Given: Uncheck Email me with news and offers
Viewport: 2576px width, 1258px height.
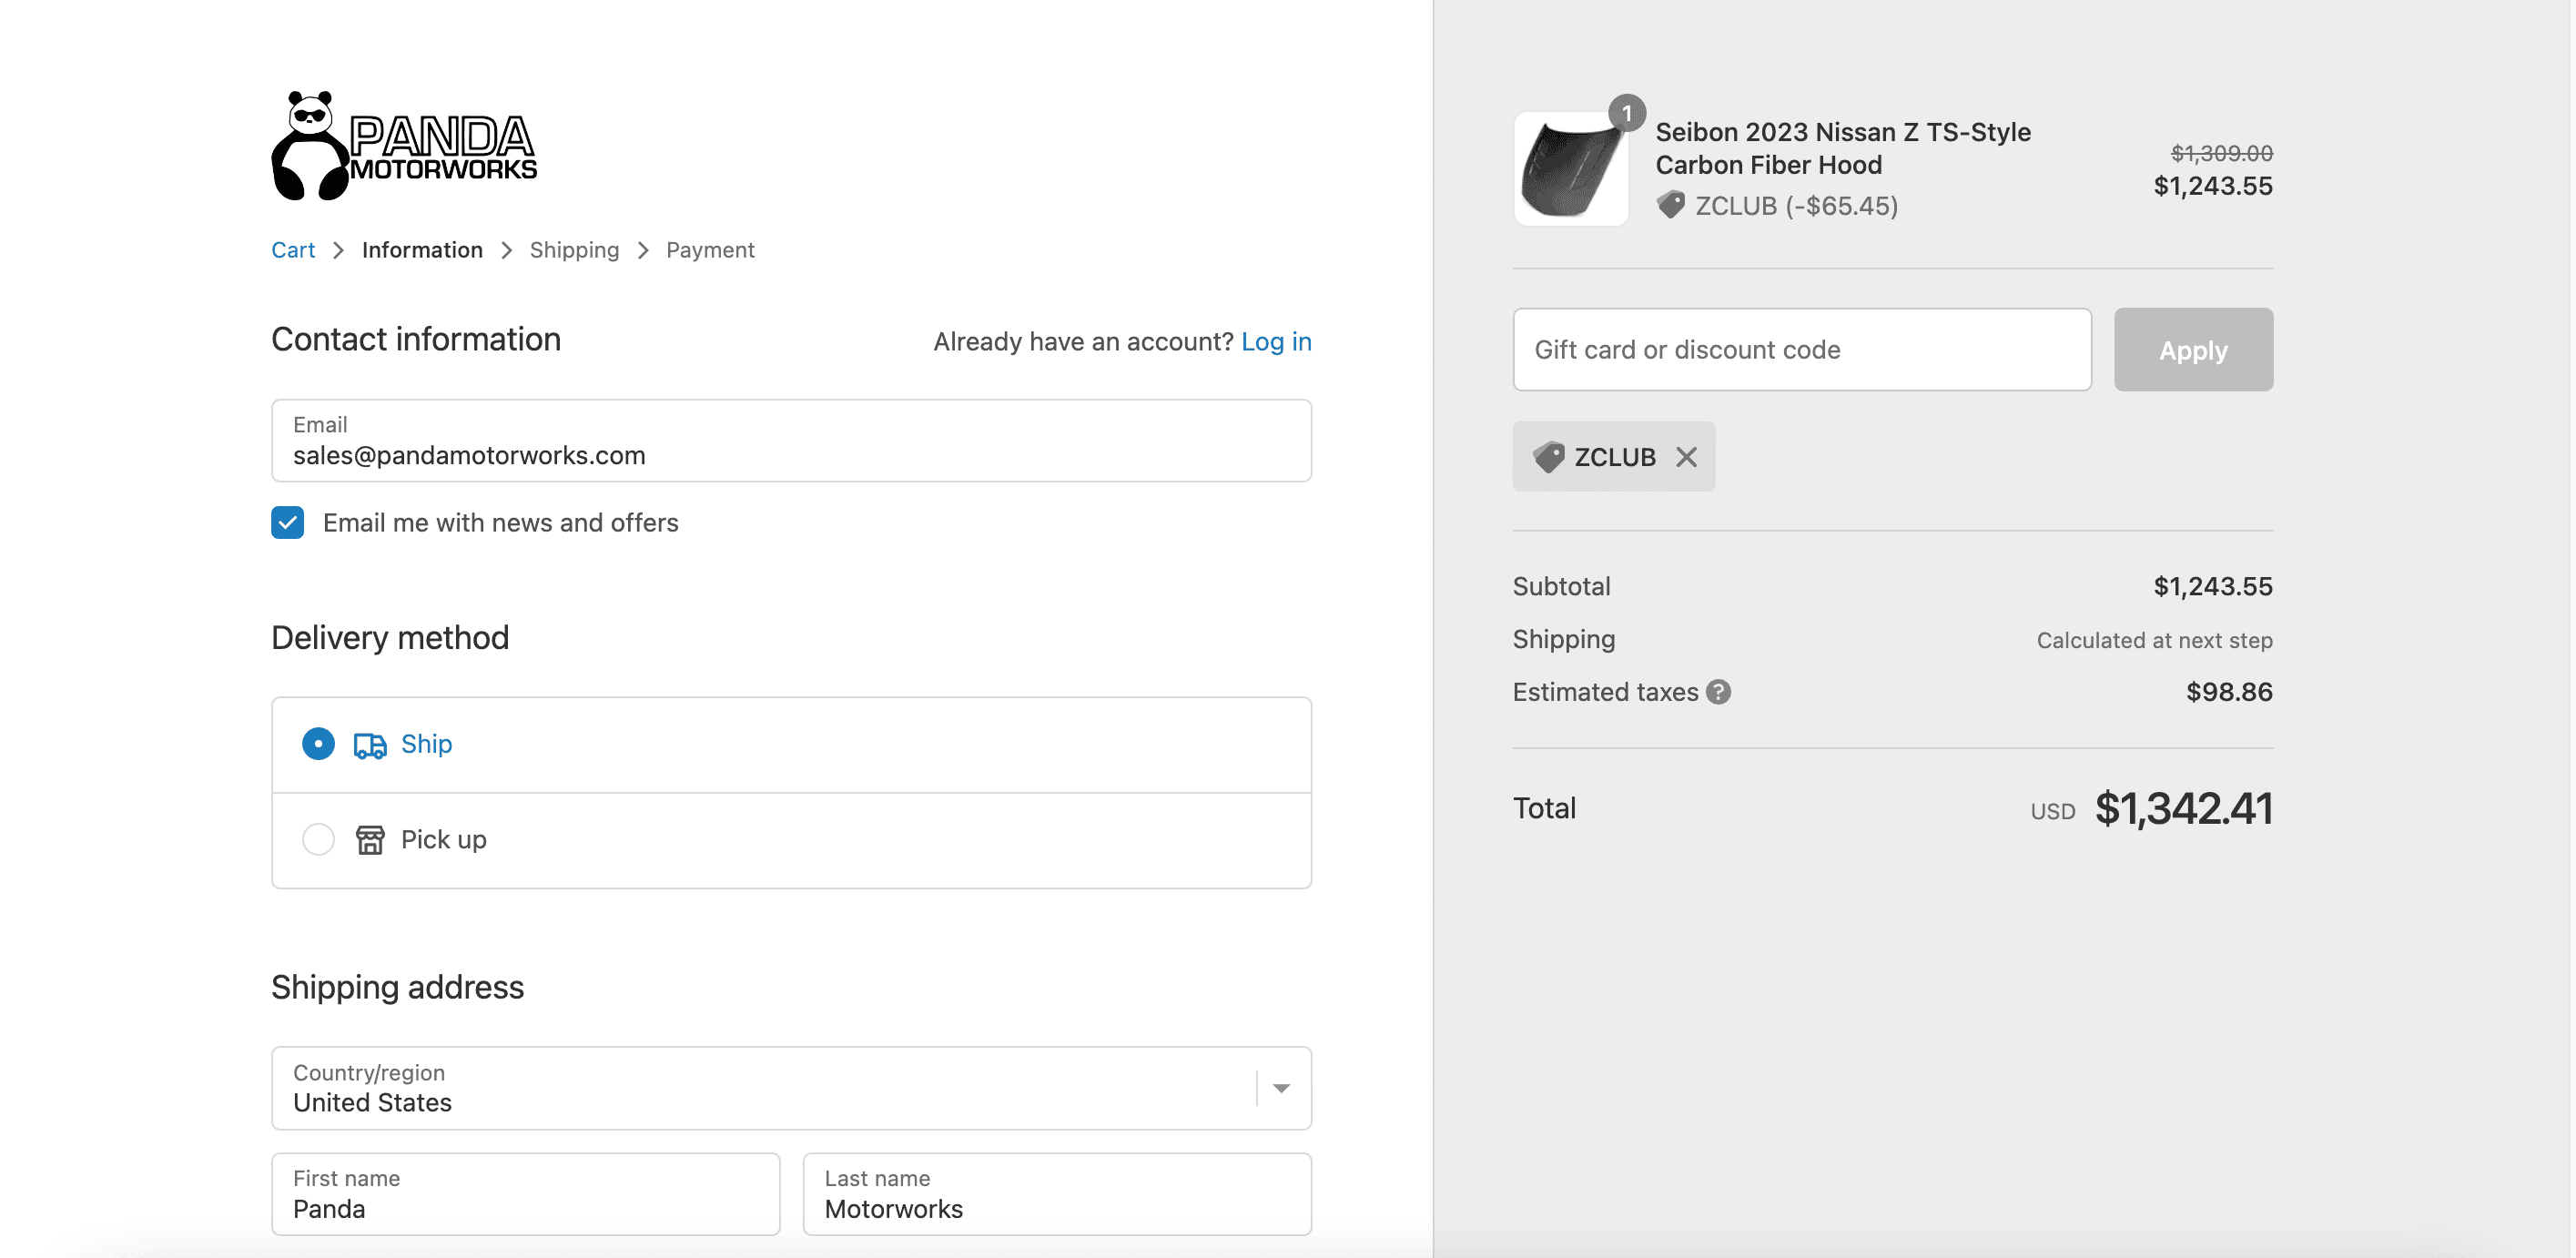Looking at the screenshot, I should pyautogui.click(x=288, y=522).
